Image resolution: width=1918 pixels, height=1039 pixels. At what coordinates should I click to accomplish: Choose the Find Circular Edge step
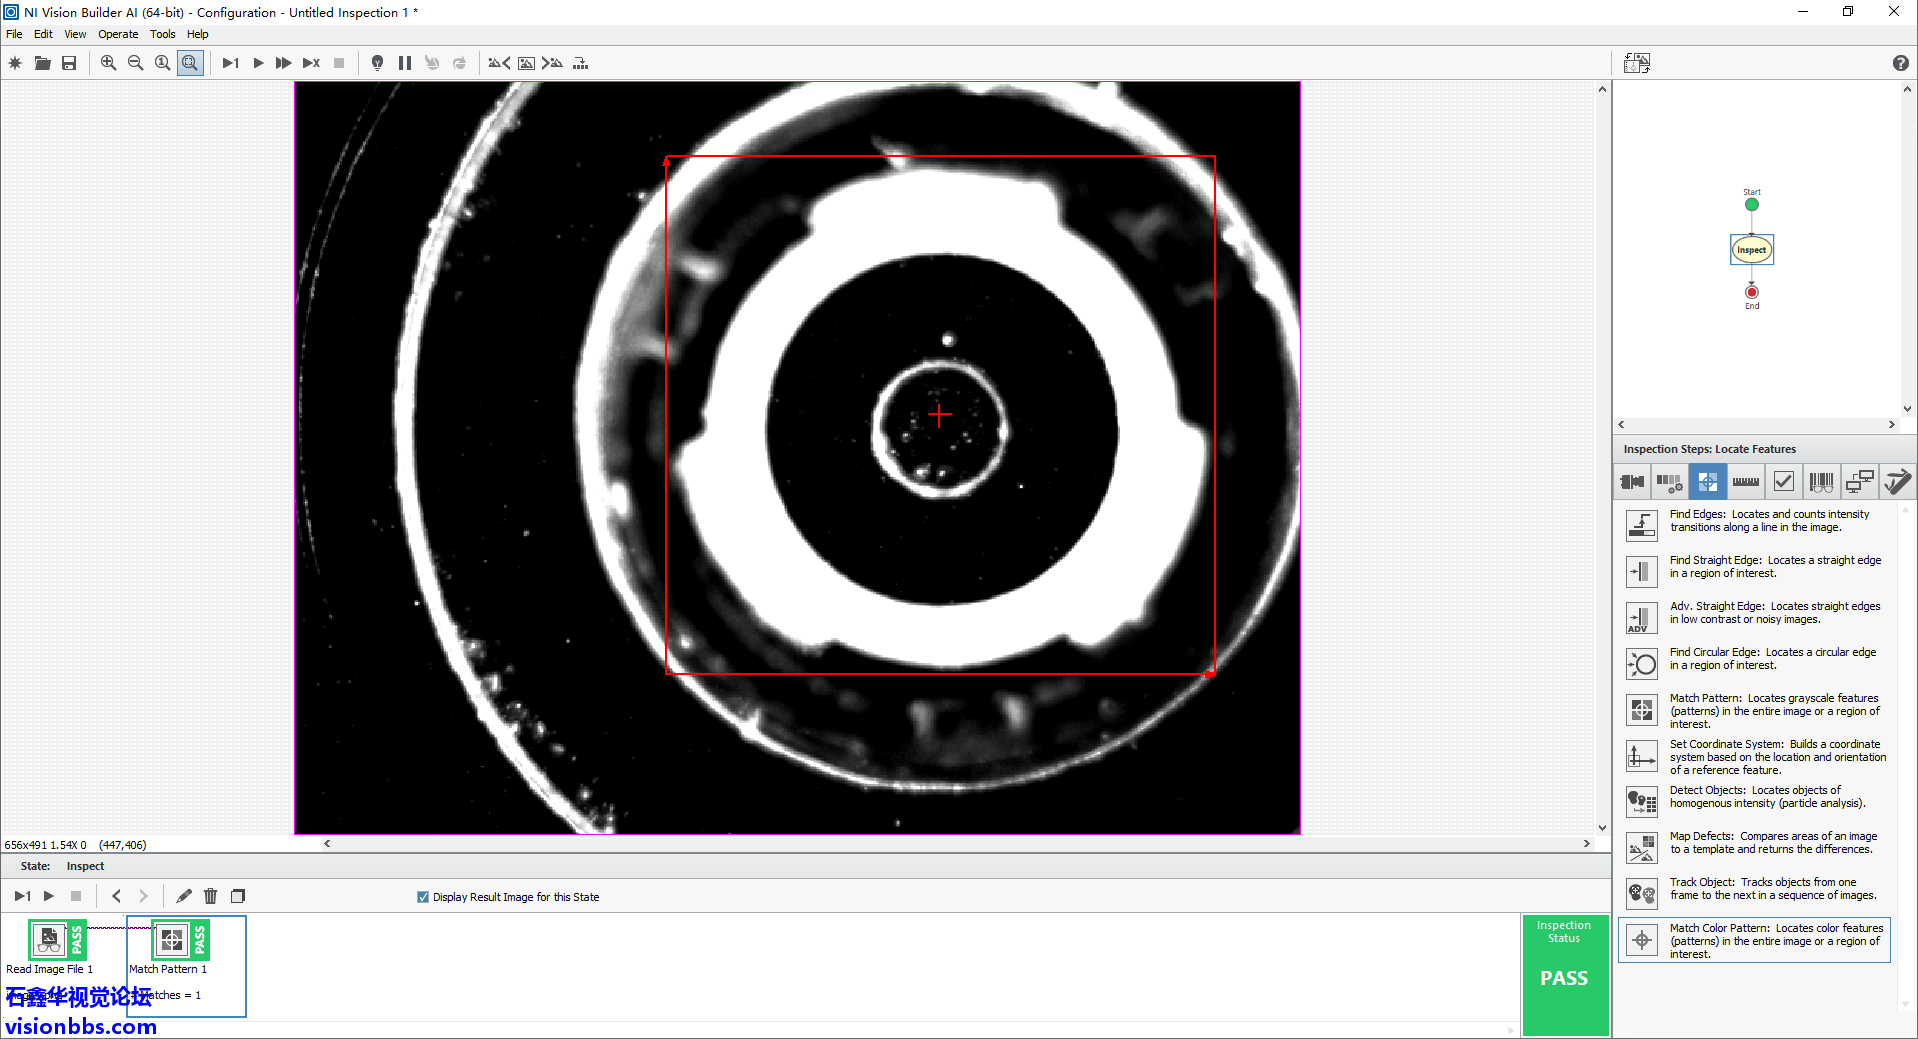pyautogui.click(x=1642, y=663)
